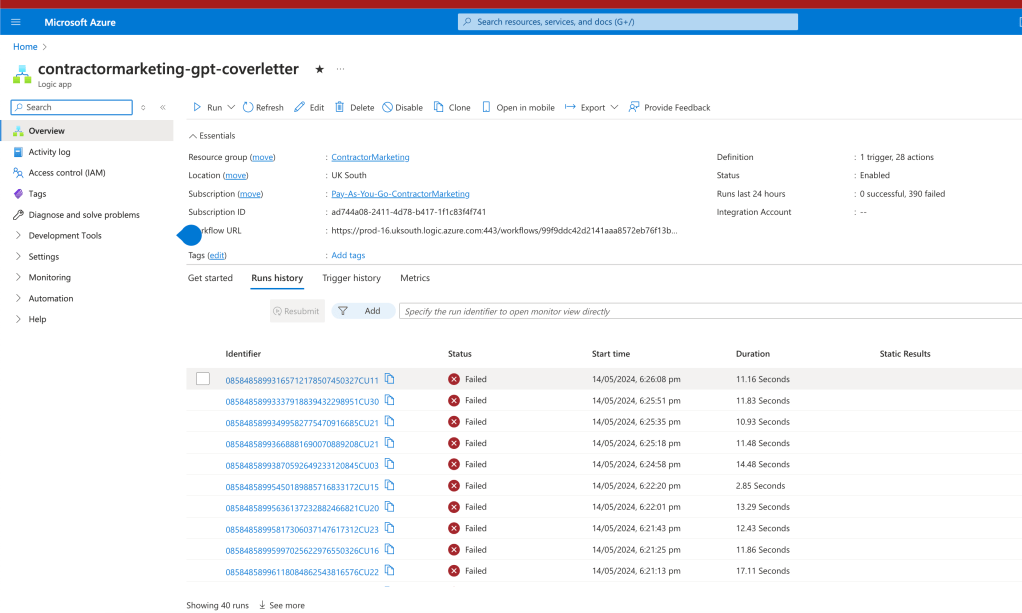The image size is (1022, 613).
Task: Expand Settings in sidebar
Action: click(18, 256)
